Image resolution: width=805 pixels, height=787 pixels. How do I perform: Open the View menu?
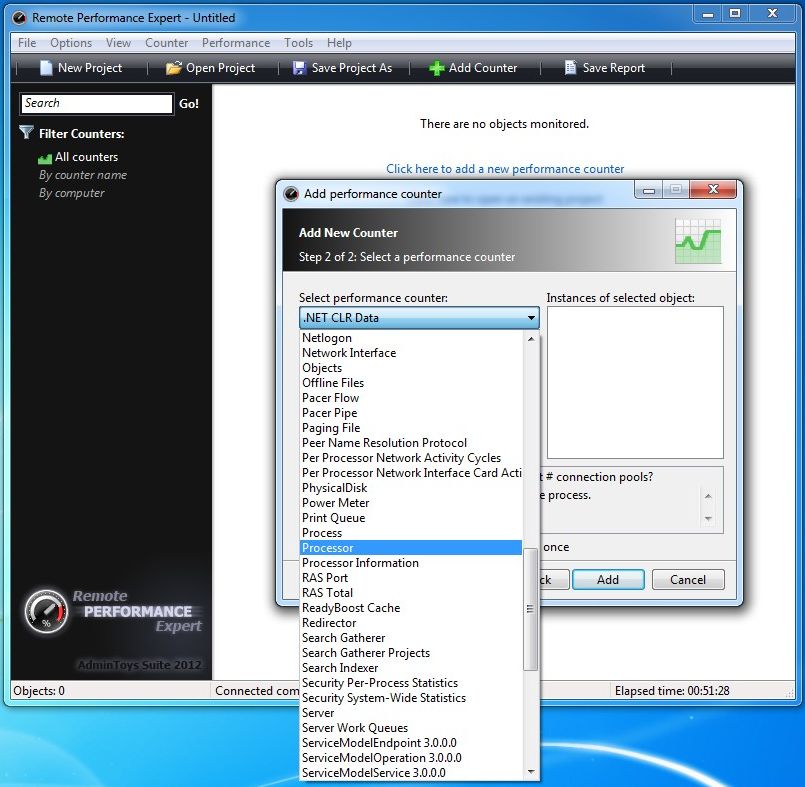point(118,43)
